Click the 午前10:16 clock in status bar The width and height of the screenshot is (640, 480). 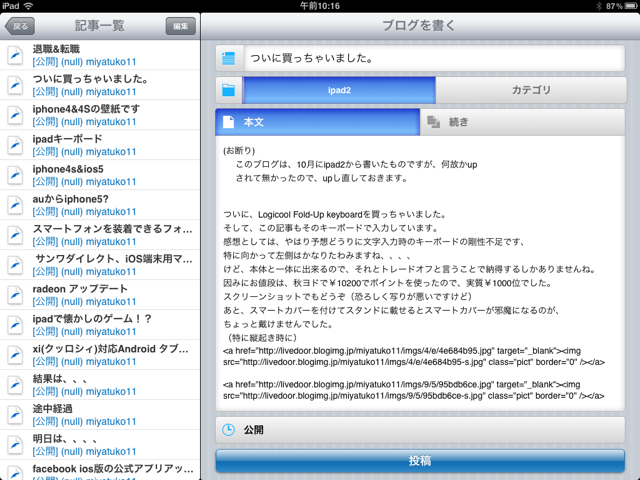(320, 6)
